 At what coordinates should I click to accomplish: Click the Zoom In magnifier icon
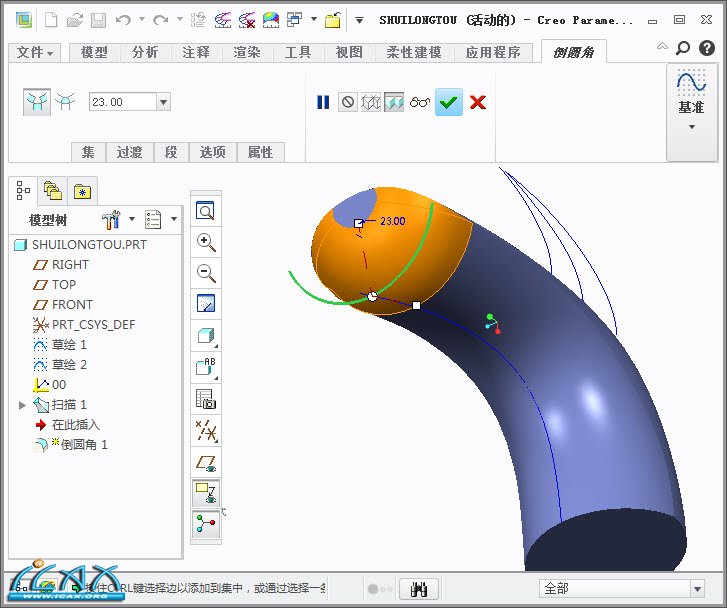coord(206,242)
